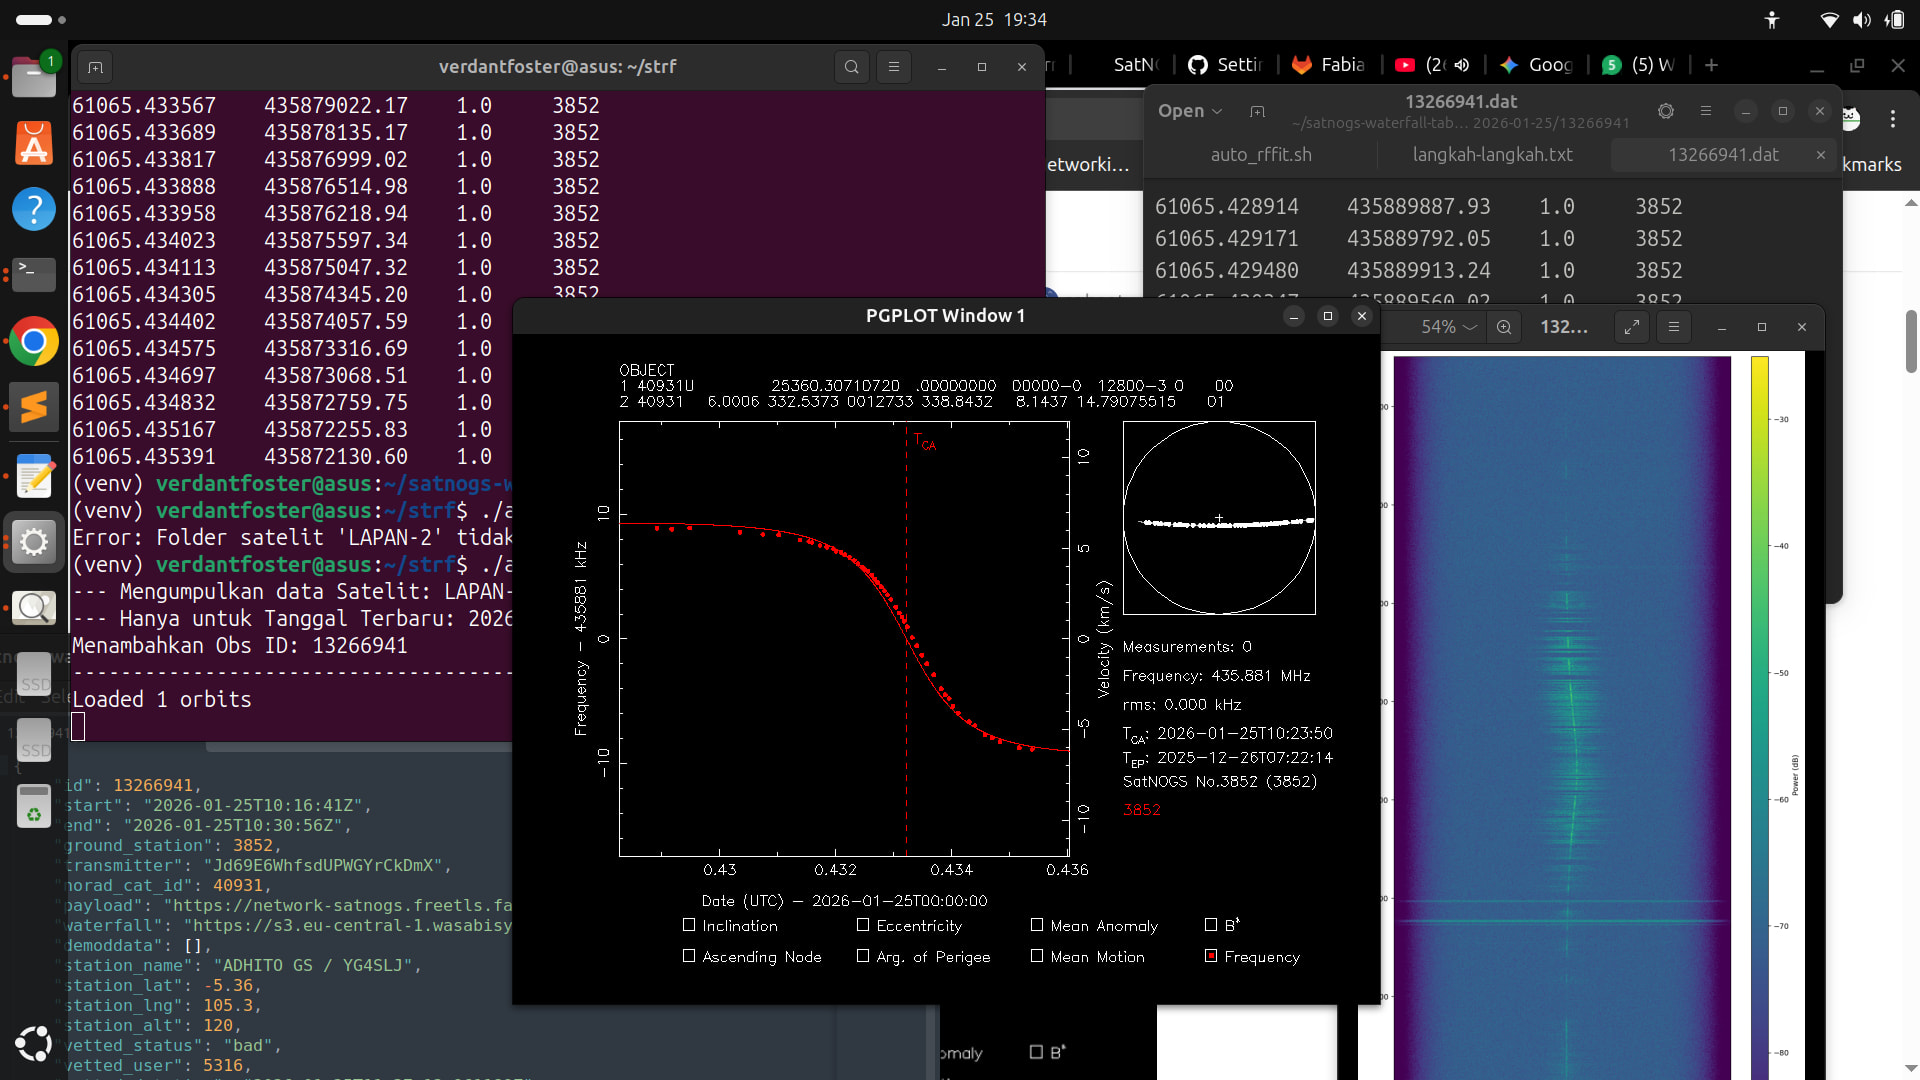Open the new browser tab plus button
This screenshot has height=1080, width=1920.
point(1711,65)
